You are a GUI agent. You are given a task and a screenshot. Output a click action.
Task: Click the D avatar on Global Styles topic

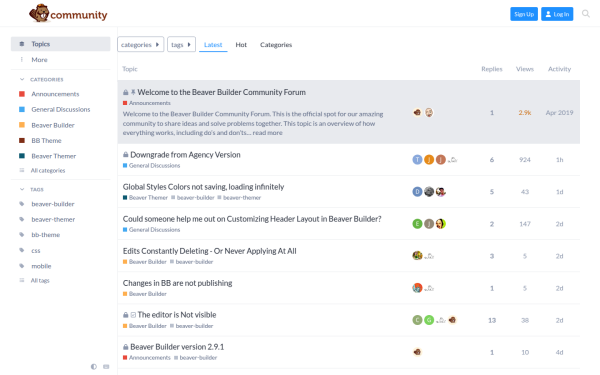coord(417,192)
